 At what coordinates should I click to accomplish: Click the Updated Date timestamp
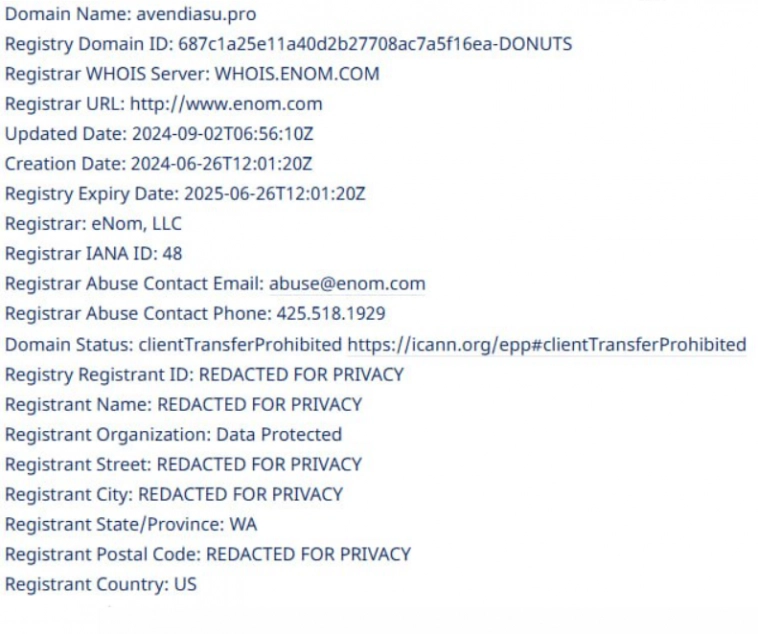point(220,134)
